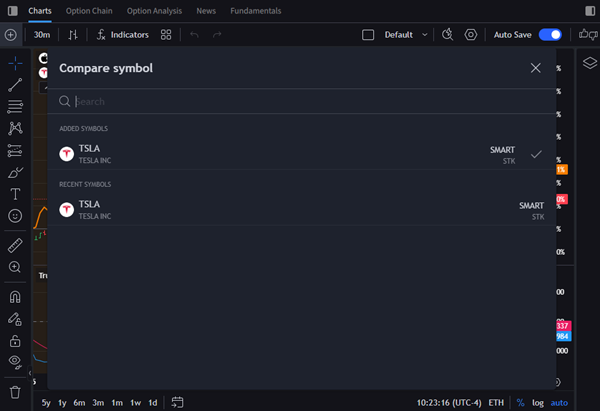
Task: Set range to 1m
Action: click(x=117, y=403)
